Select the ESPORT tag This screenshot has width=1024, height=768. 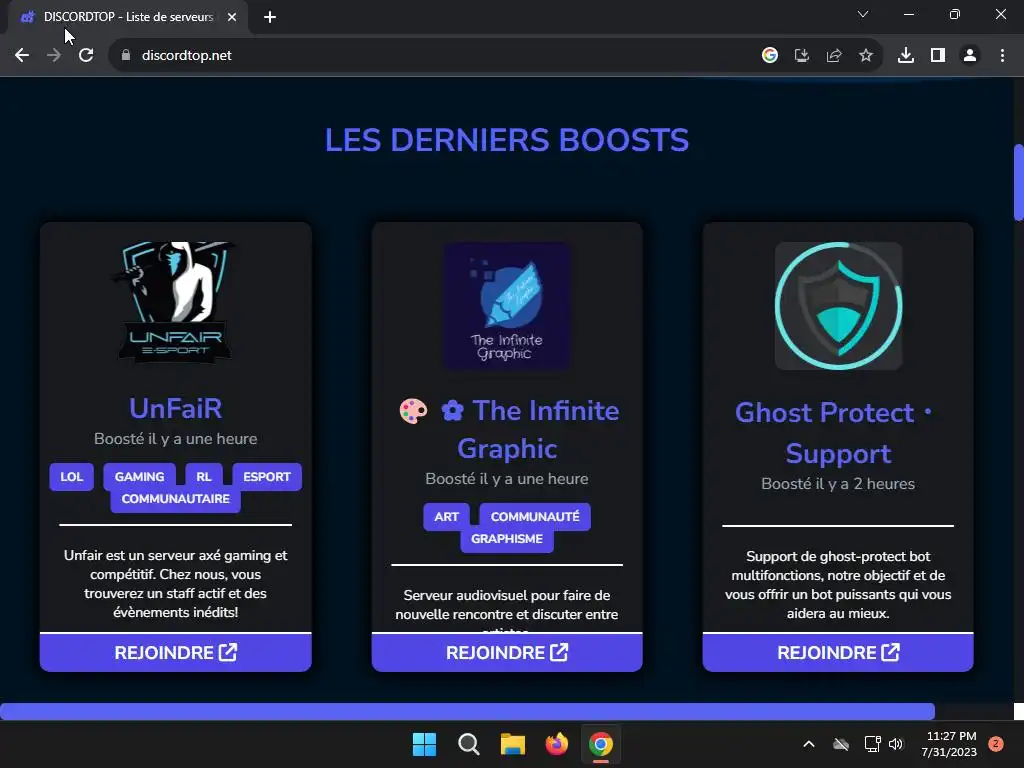click(x=266, y=477)
